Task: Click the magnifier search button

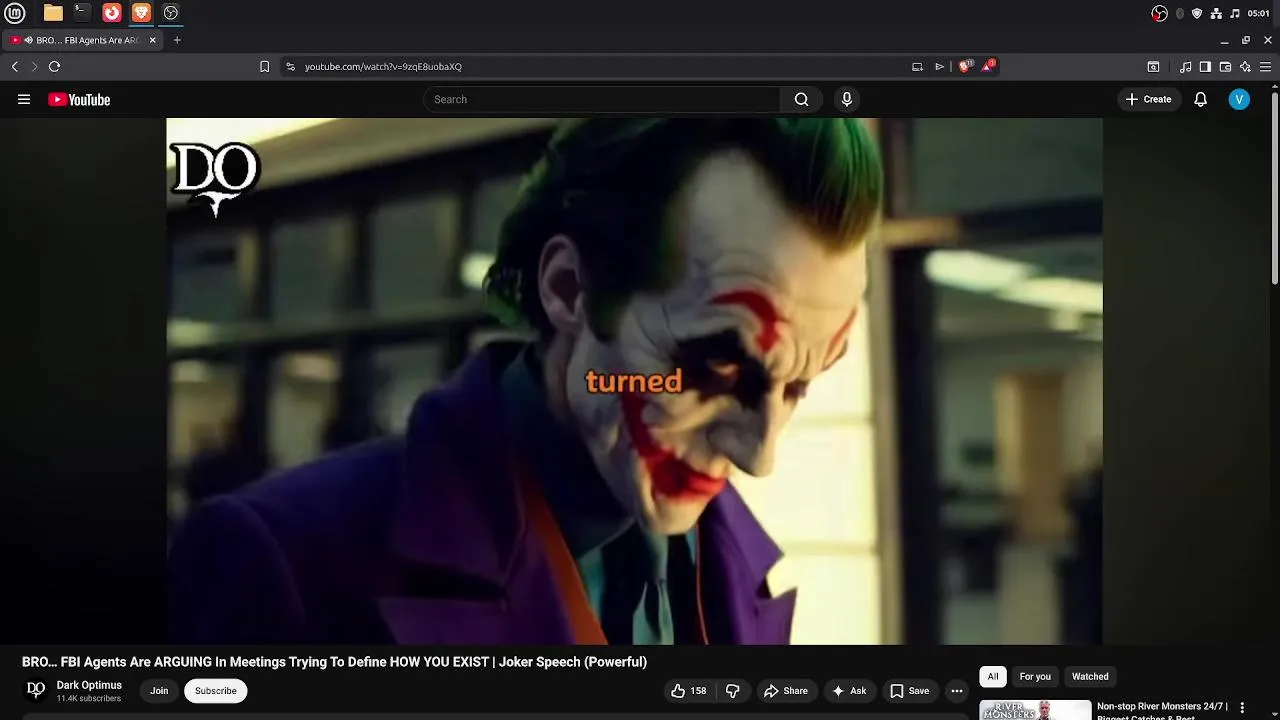Action: [x=801, y=99]
